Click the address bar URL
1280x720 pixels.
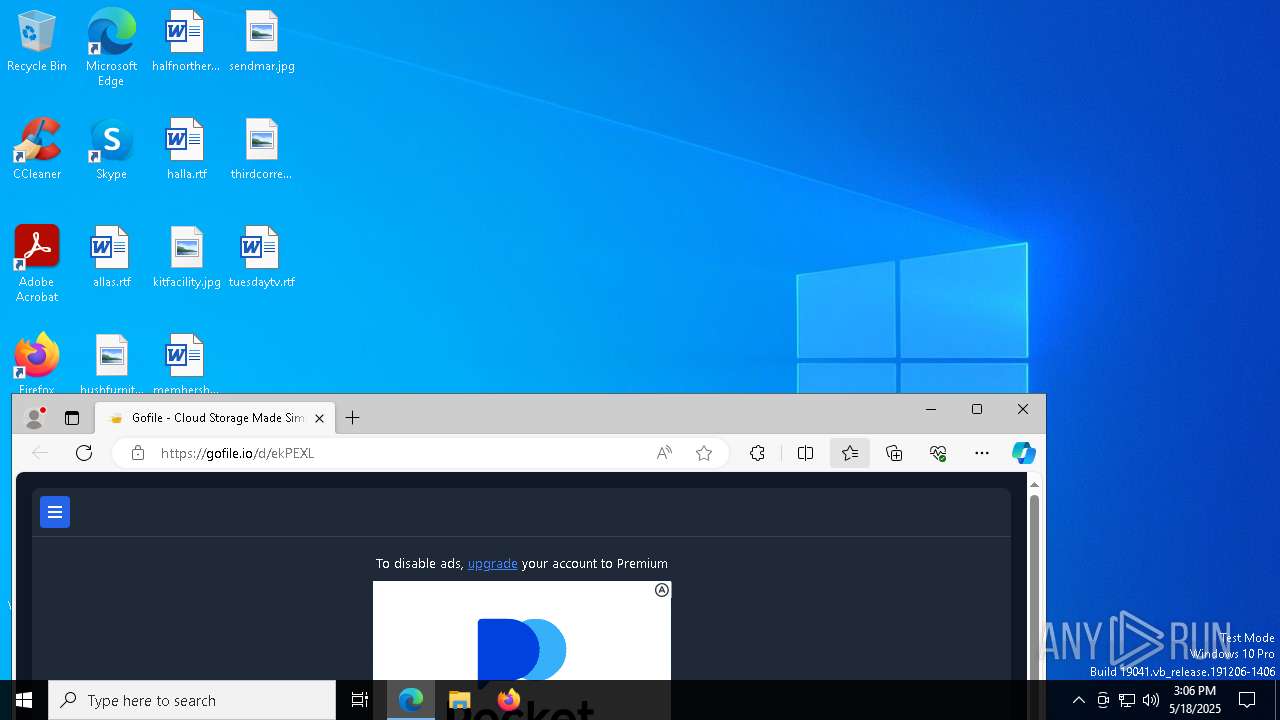pyautogui.click(x=238, y=453)
